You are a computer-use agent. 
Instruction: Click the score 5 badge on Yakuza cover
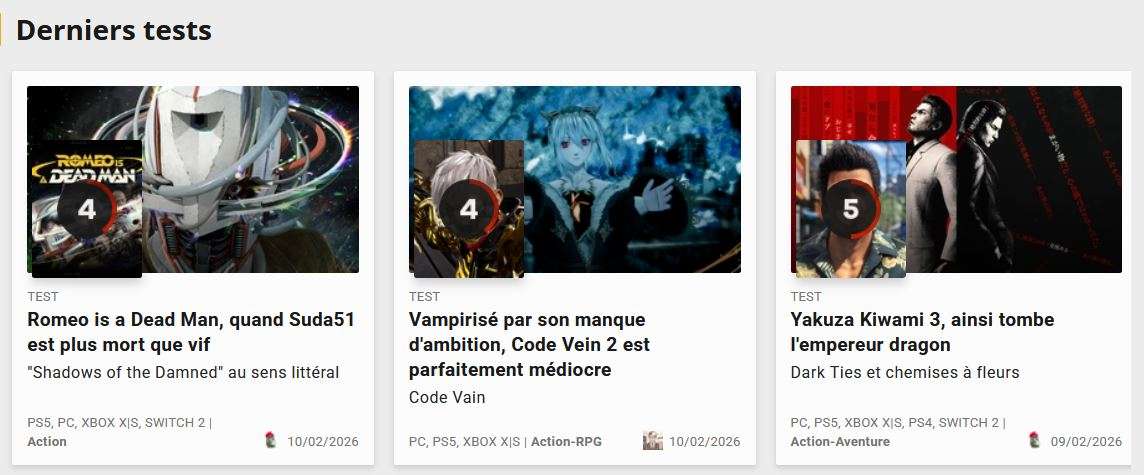tap(851, 209)
